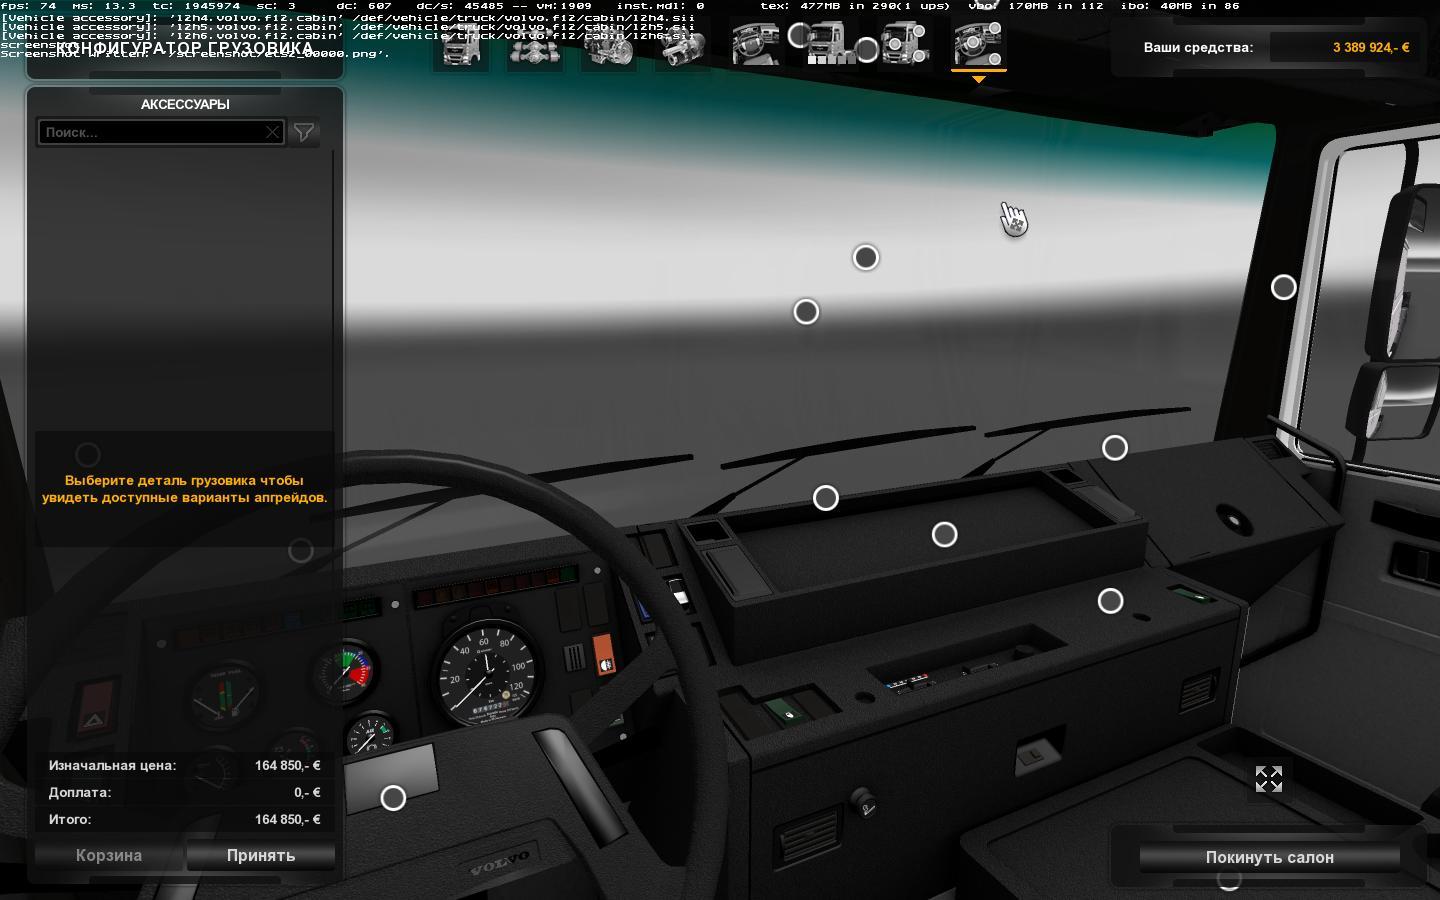This screenshot has height=900, width=1440.
Task: Open the interior cabin type icon
Action: coord(756,44)
